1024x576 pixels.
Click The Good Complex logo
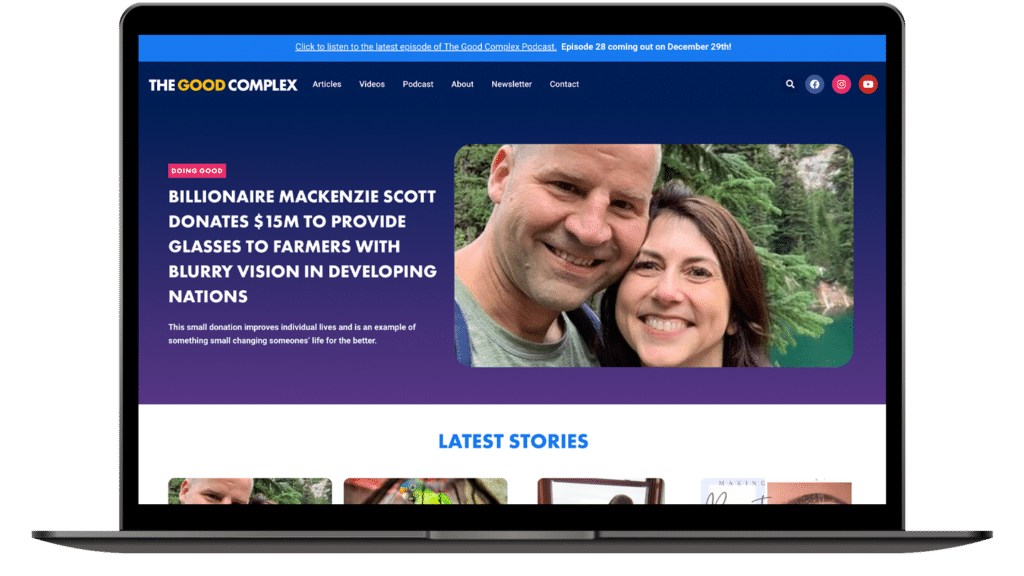click(x=223, y=85)
